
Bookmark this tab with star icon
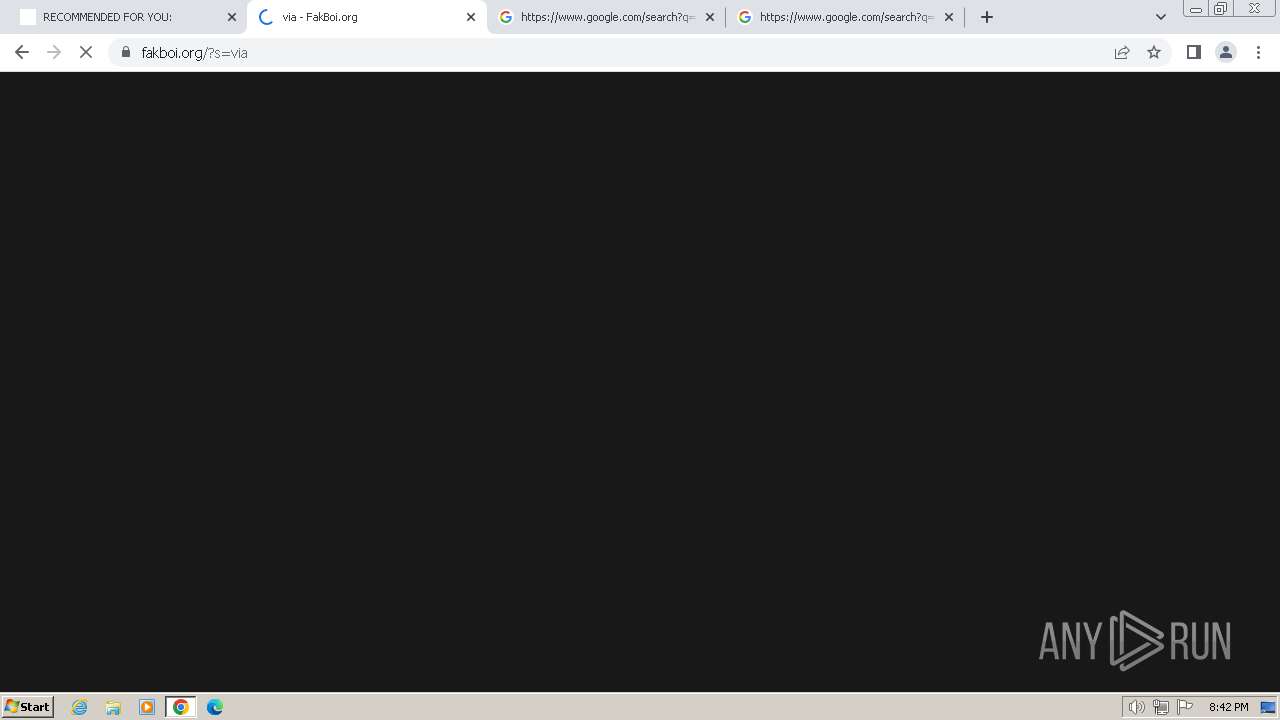coord(1154,52)
